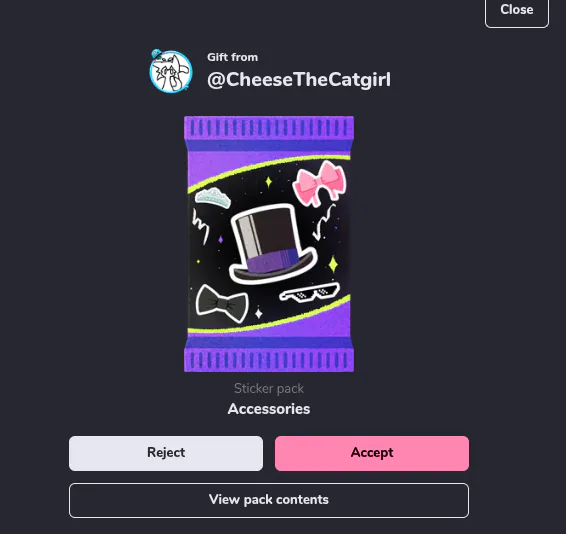The width and height of the screenshot is (566, 534).
Task: Click the white sparkle near the bow tie
Action: [258, 313]
